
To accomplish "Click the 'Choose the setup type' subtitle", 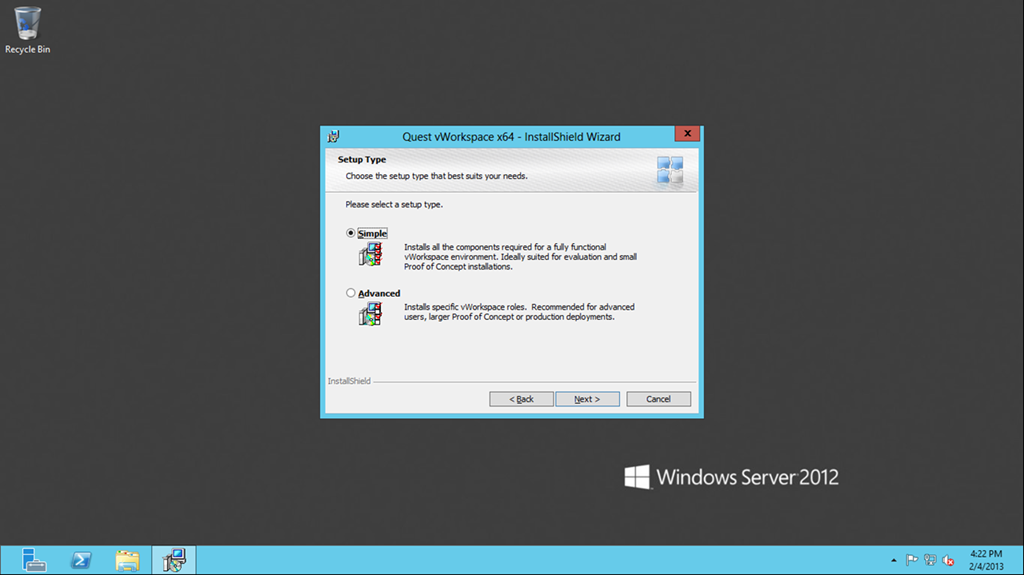I will pos(436,176).
